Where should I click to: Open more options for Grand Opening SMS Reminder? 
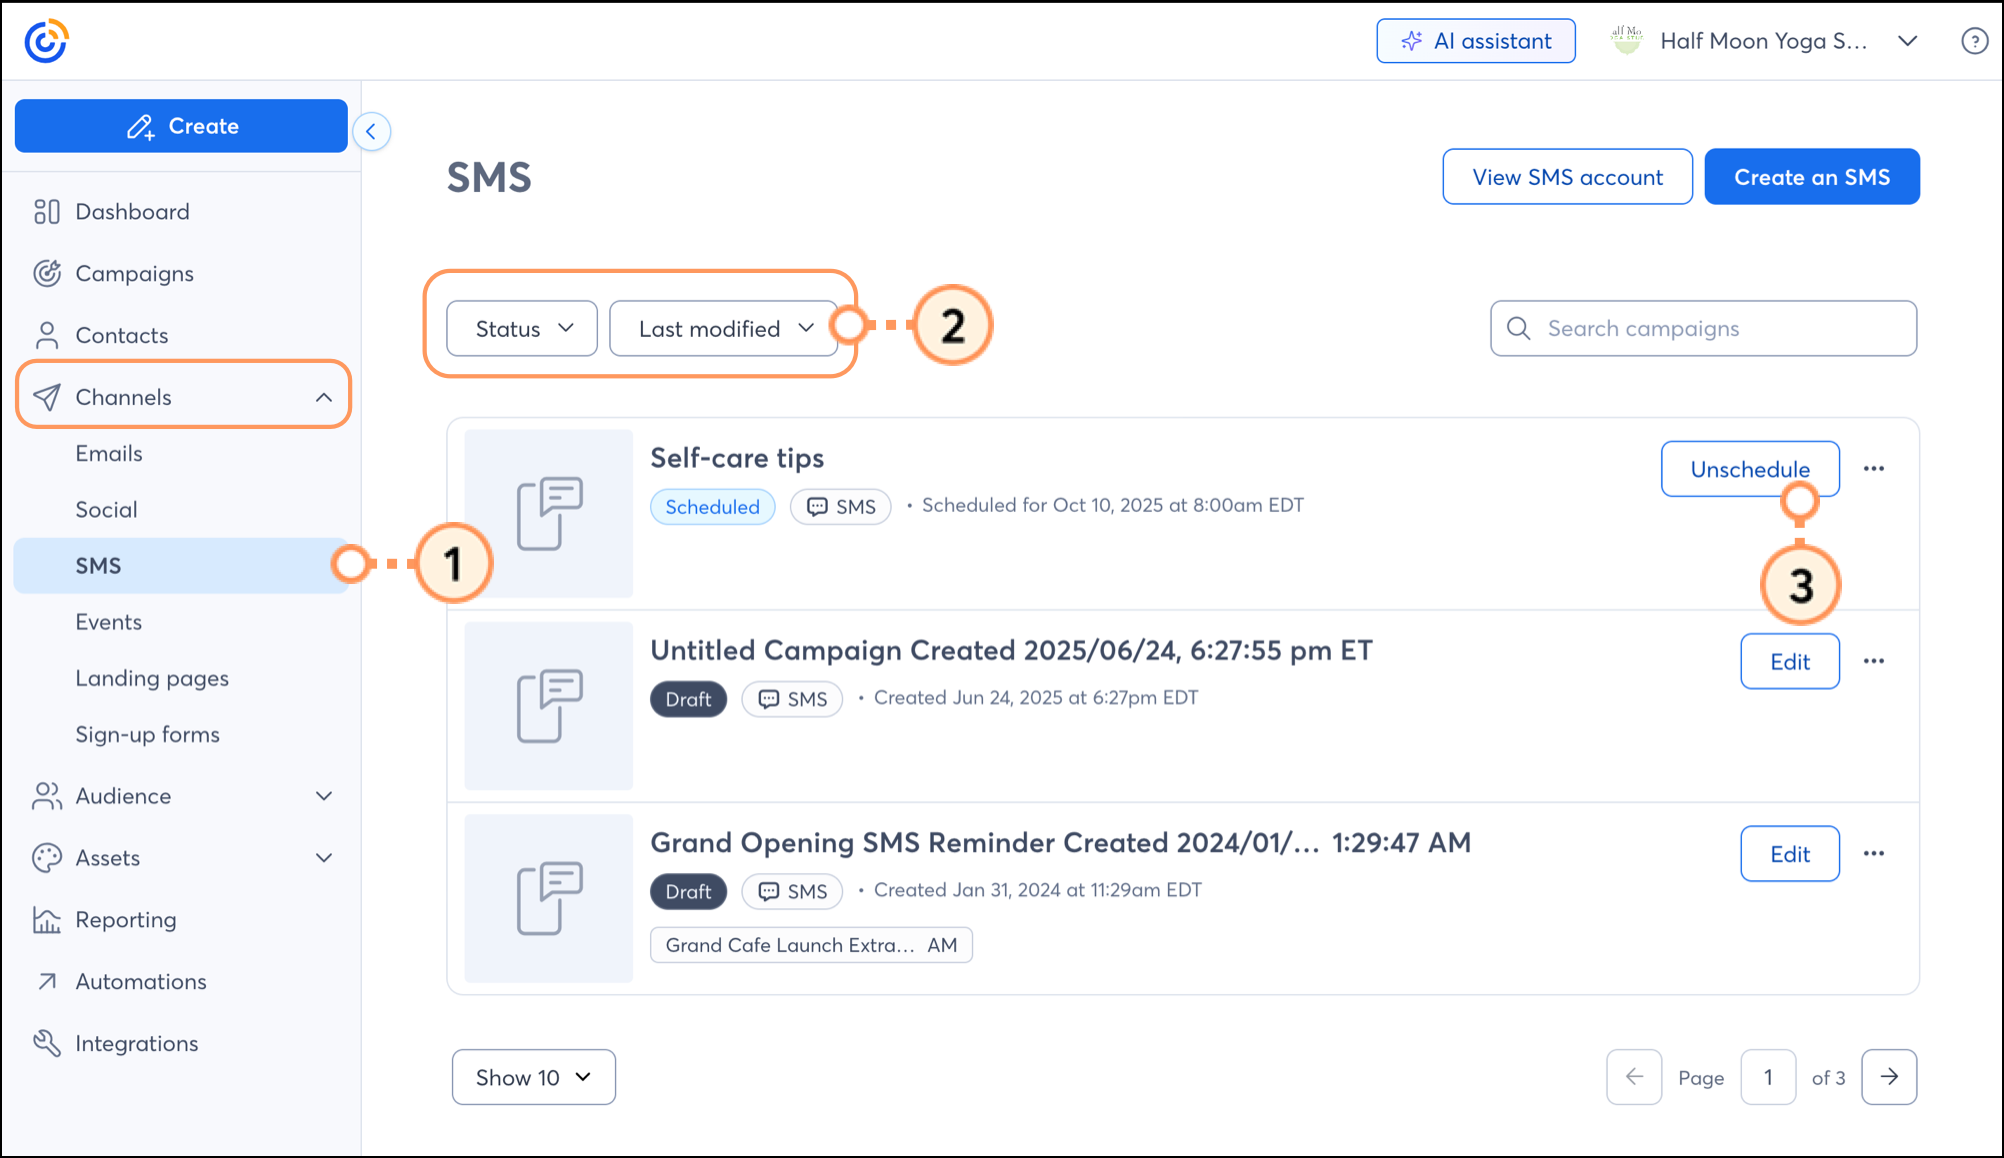(x=1873, y=854)
